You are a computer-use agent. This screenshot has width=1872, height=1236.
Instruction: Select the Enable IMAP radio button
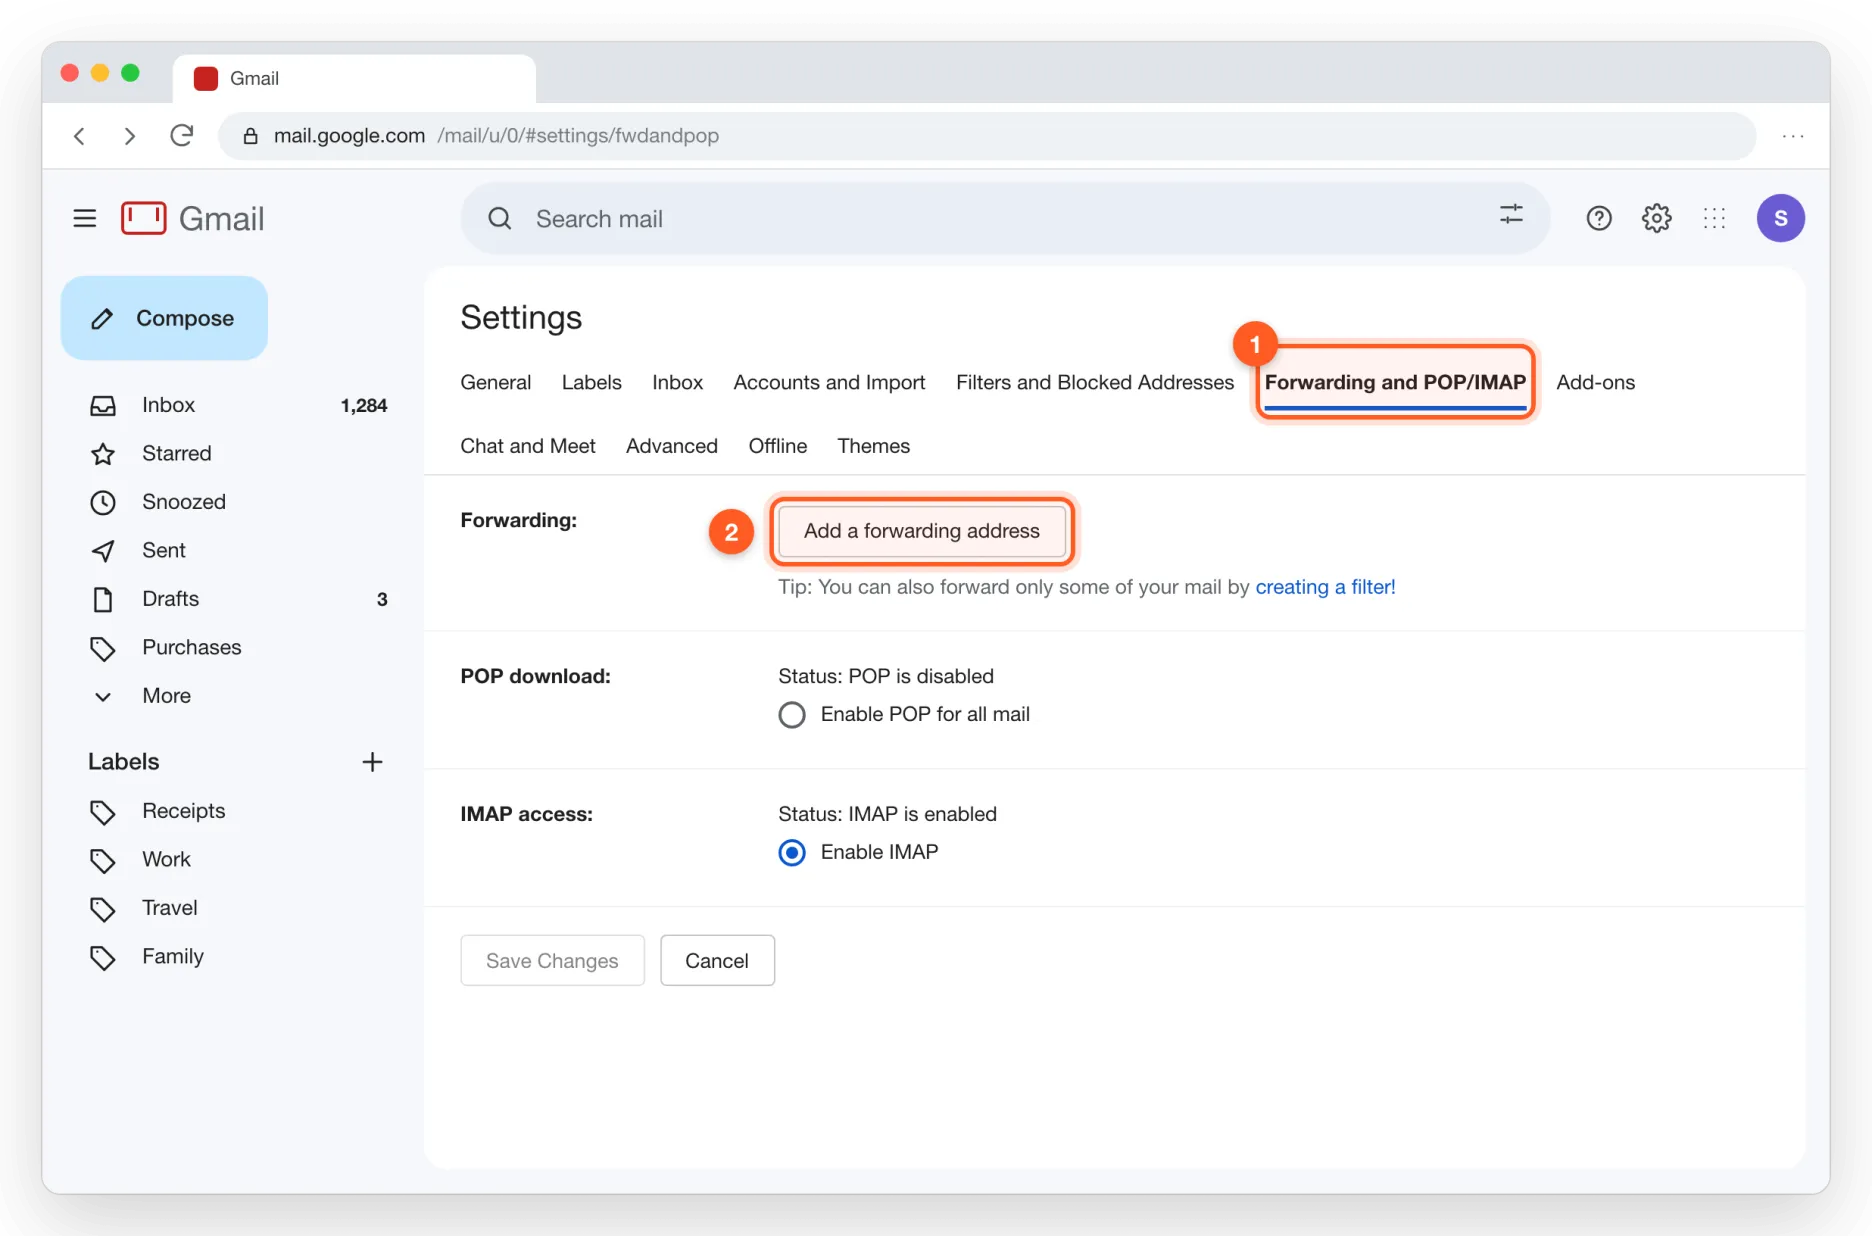point(792,853)
